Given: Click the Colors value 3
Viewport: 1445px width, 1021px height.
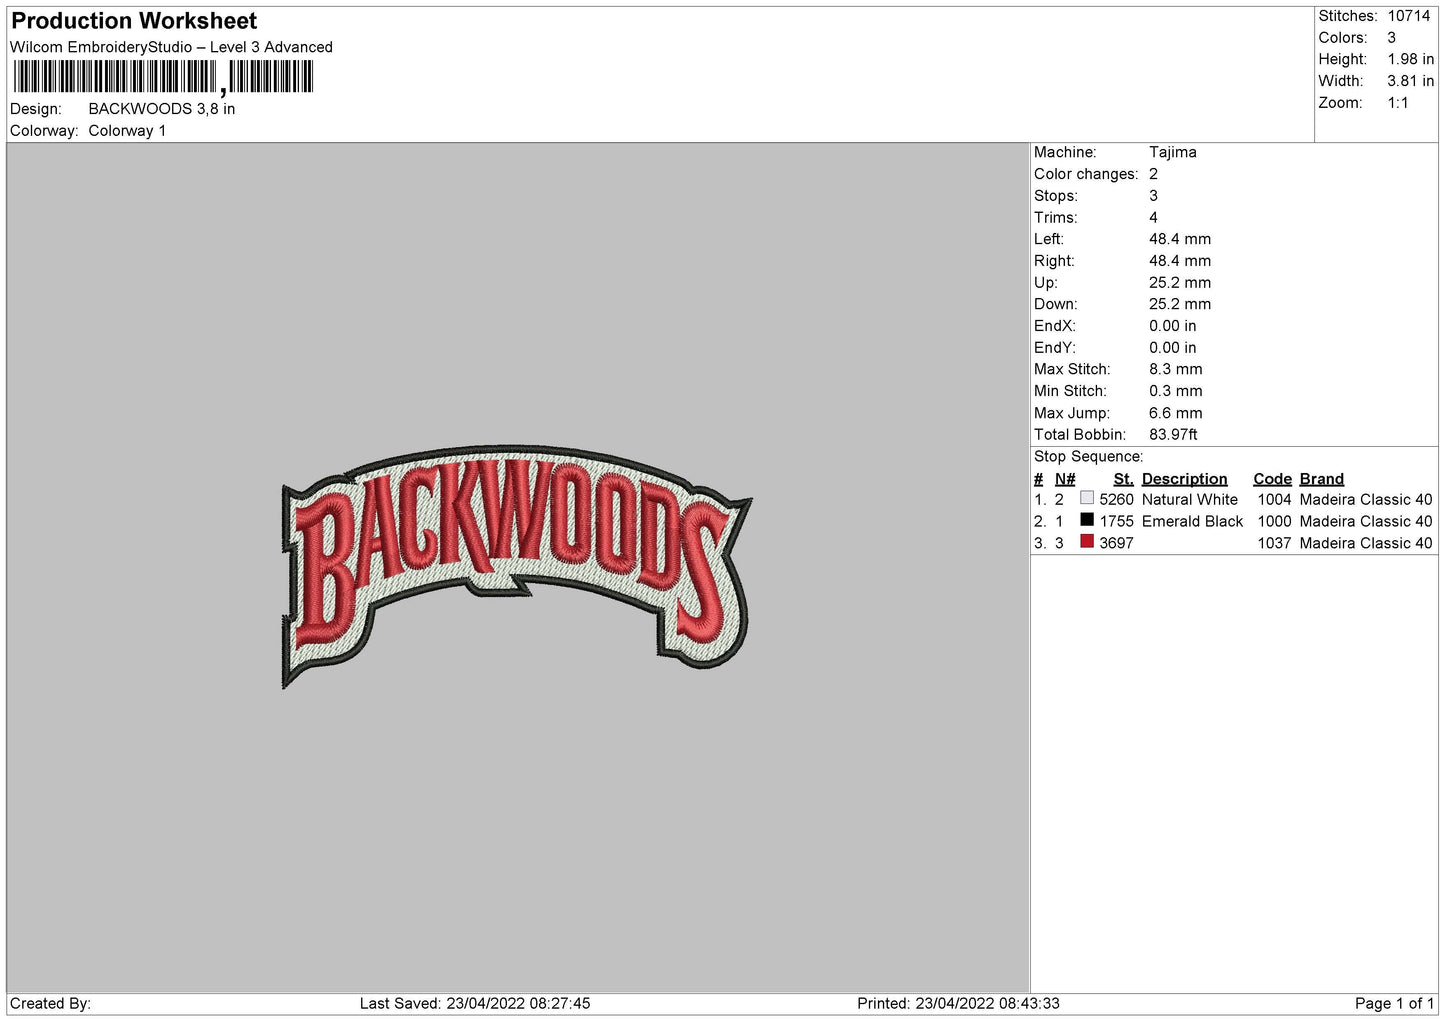Looking at the screenshot, I should 1392,38.
